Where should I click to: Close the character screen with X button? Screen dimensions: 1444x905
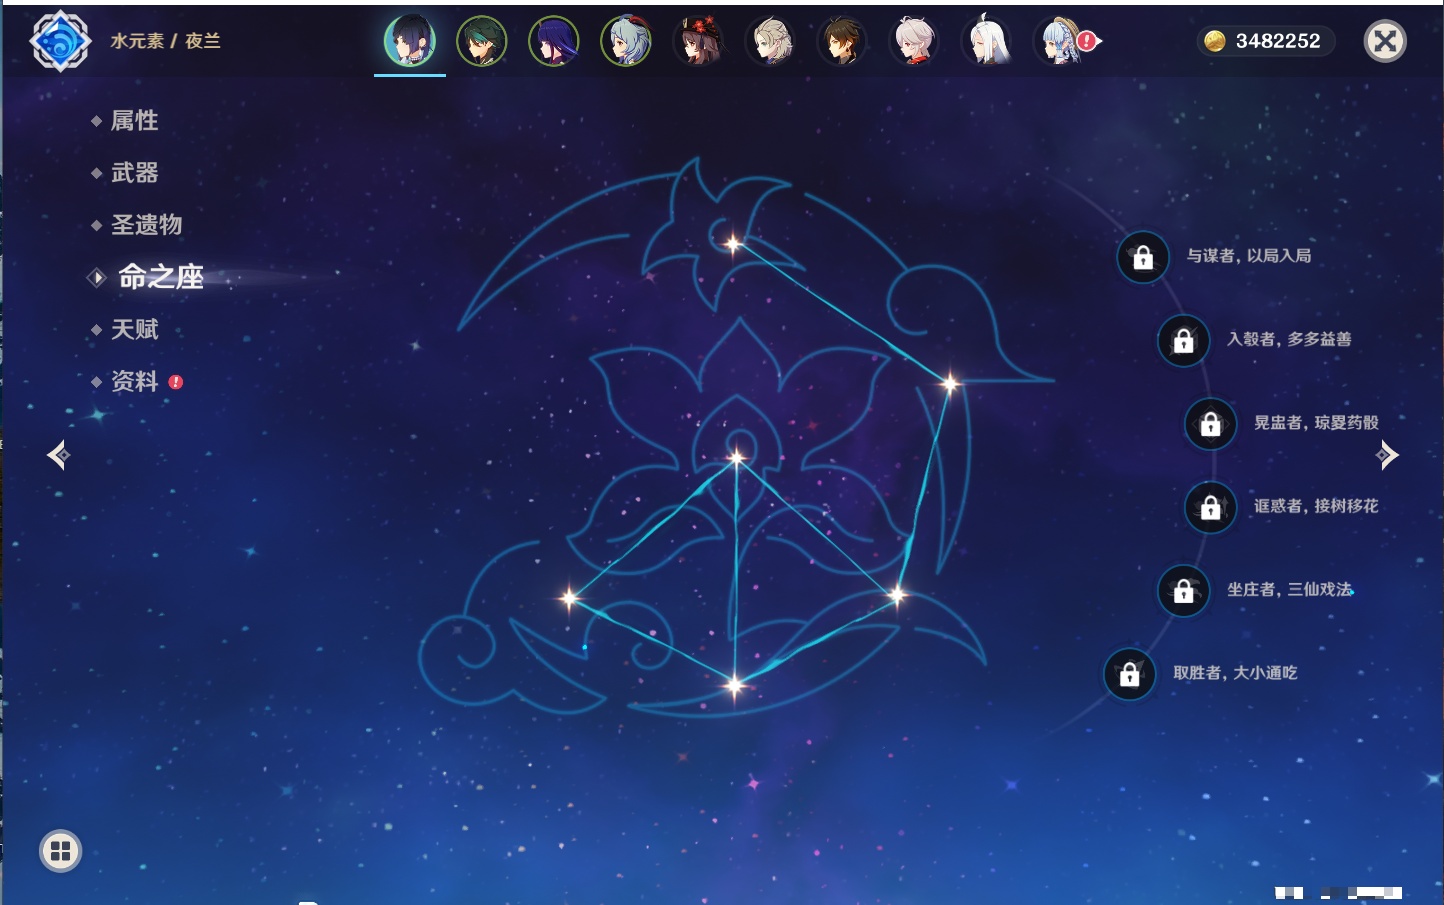coord(1385,41)
